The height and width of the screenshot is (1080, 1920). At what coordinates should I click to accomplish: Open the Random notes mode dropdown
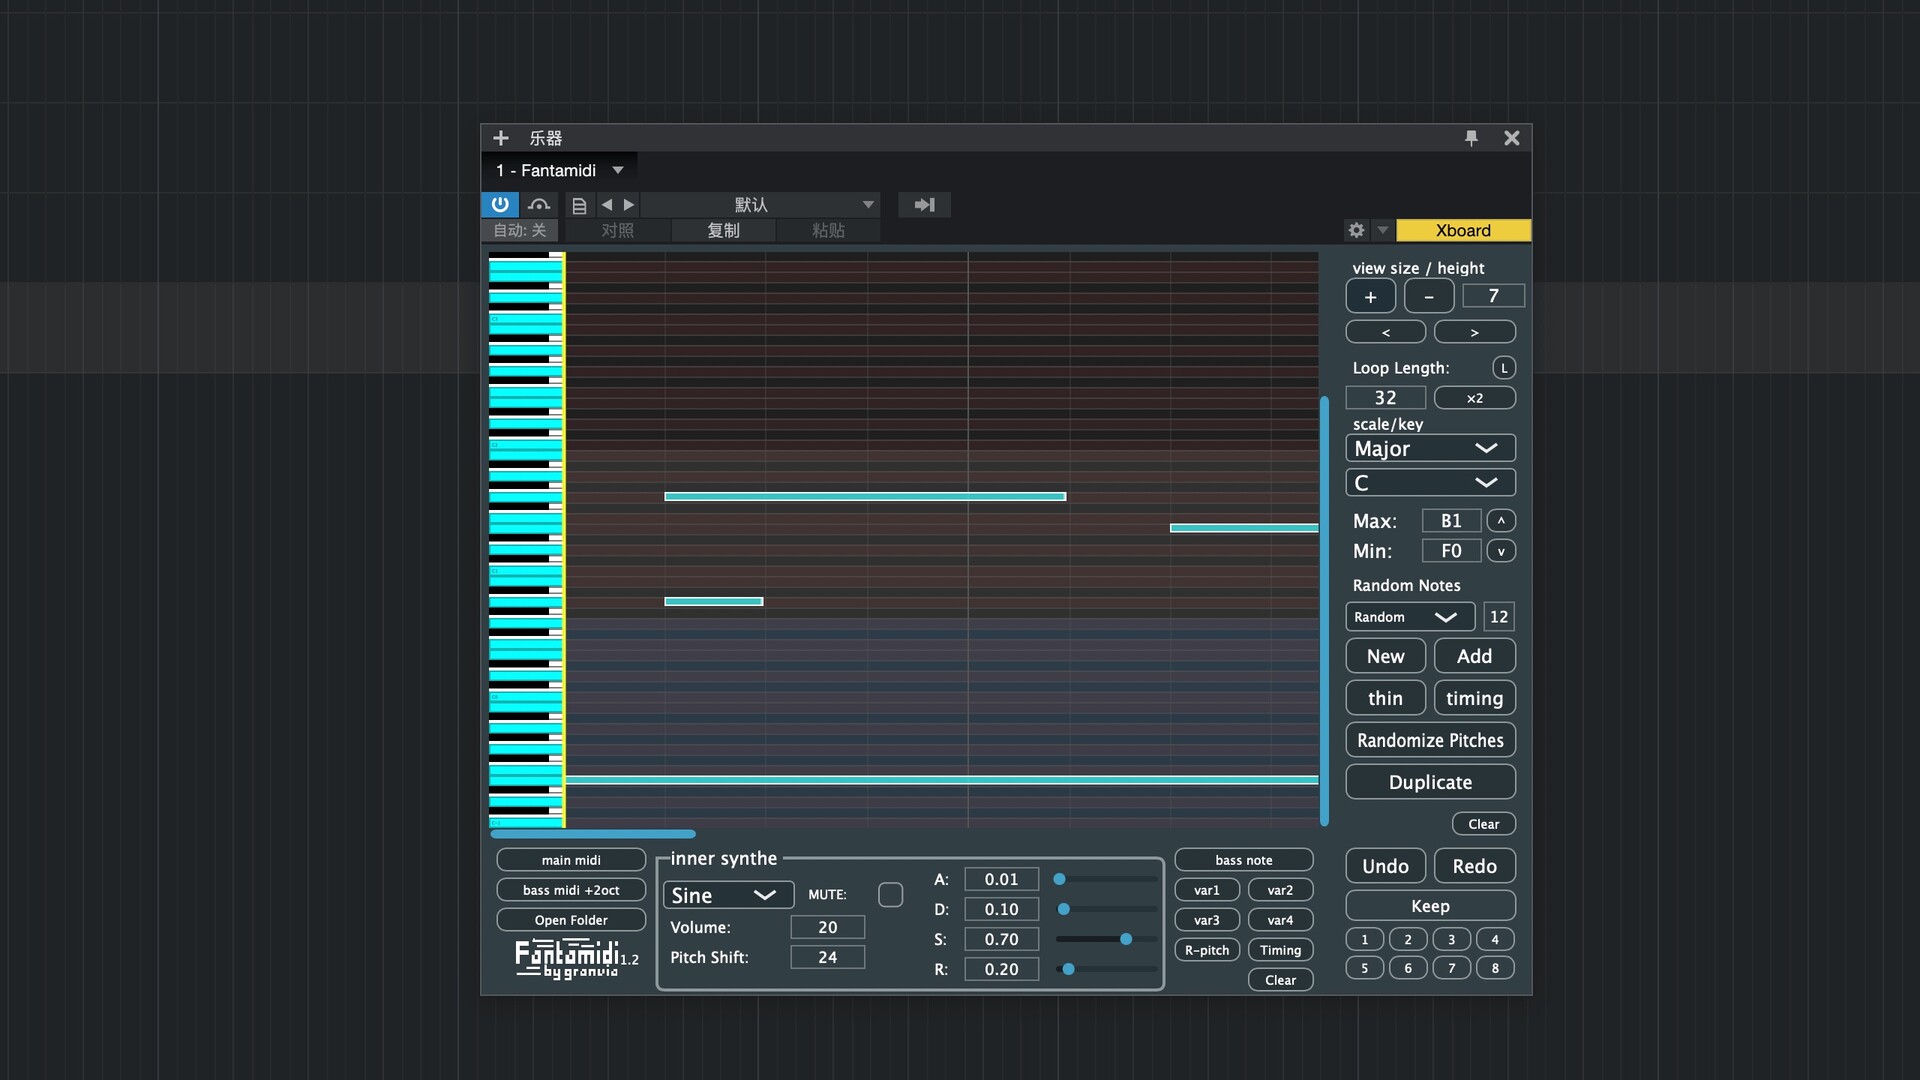point(1408,617)
